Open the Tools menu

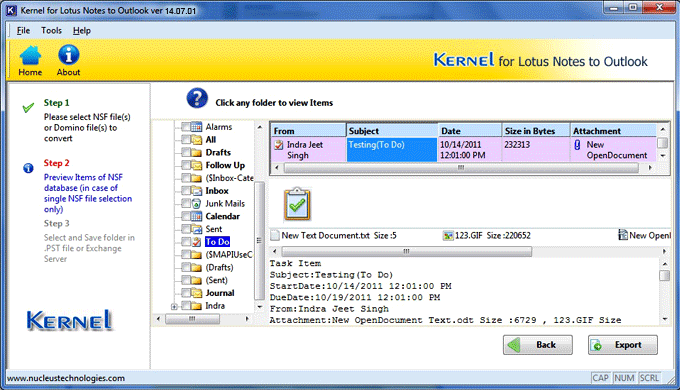coord(51,30)
